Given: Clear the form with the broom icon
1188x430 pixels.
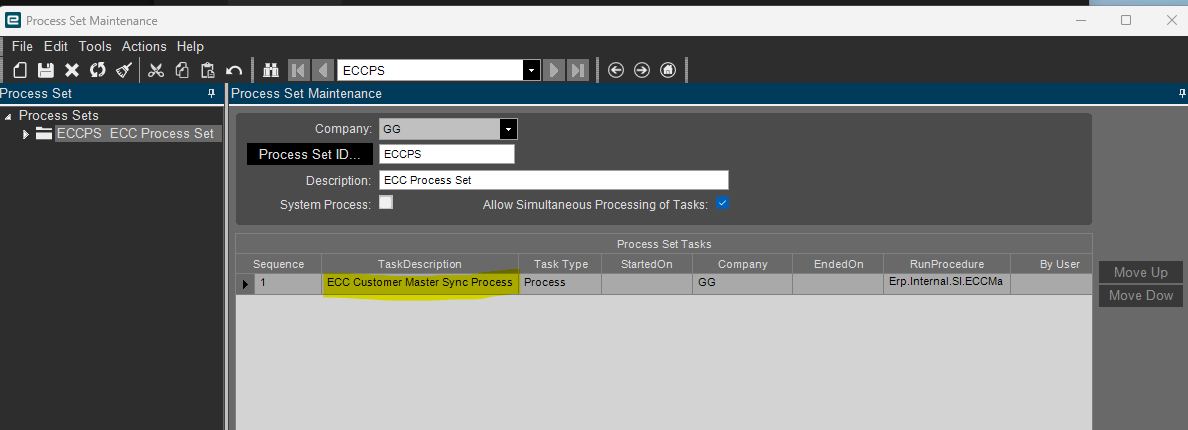Looking at the screenshot, I should tap(123, 70).
